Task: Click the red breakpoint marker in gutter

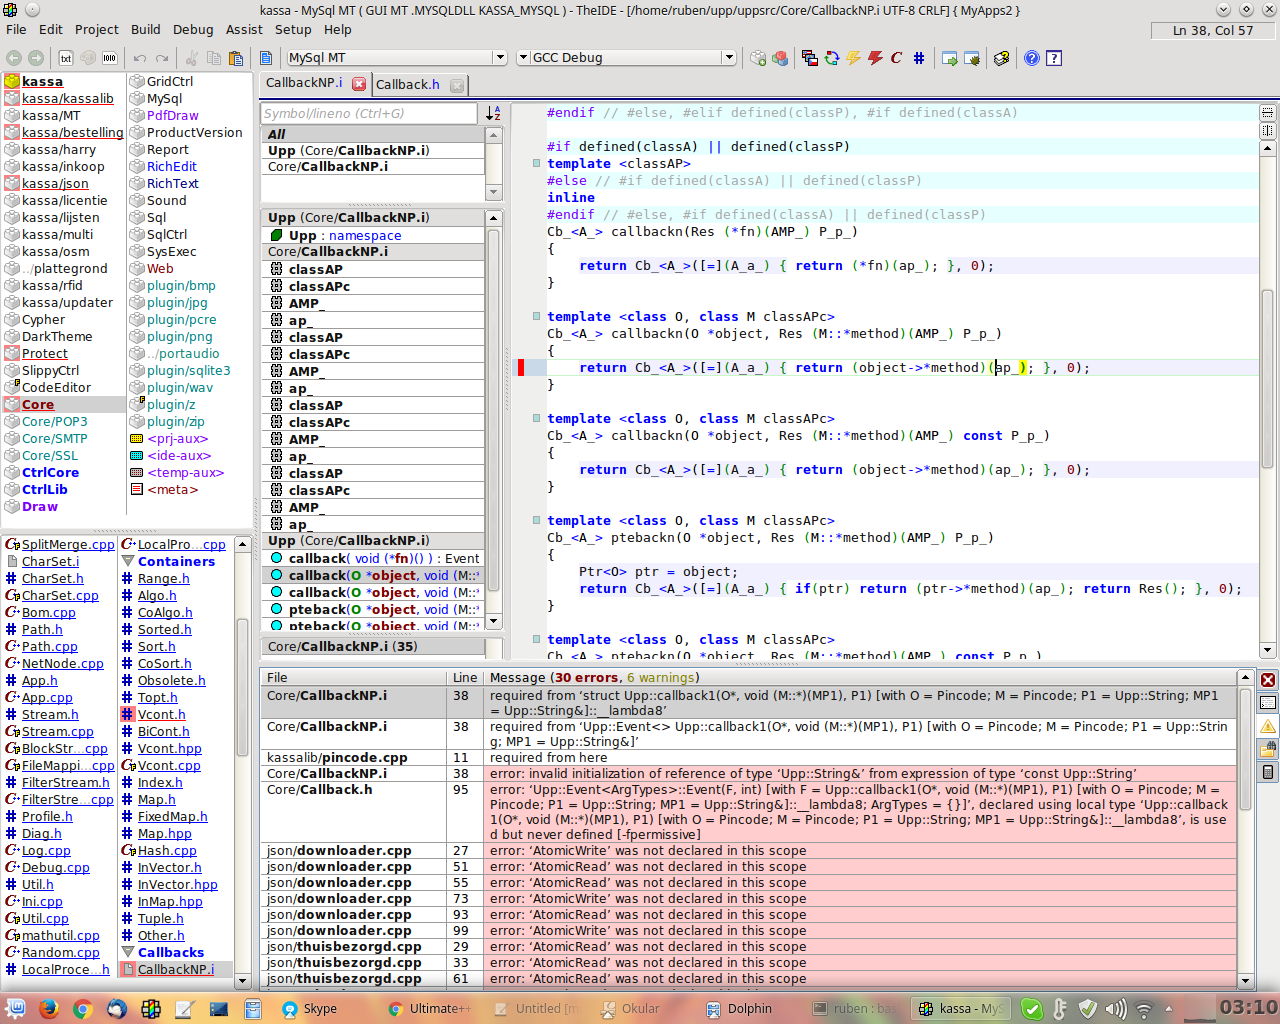Action: tap(520, 367)
